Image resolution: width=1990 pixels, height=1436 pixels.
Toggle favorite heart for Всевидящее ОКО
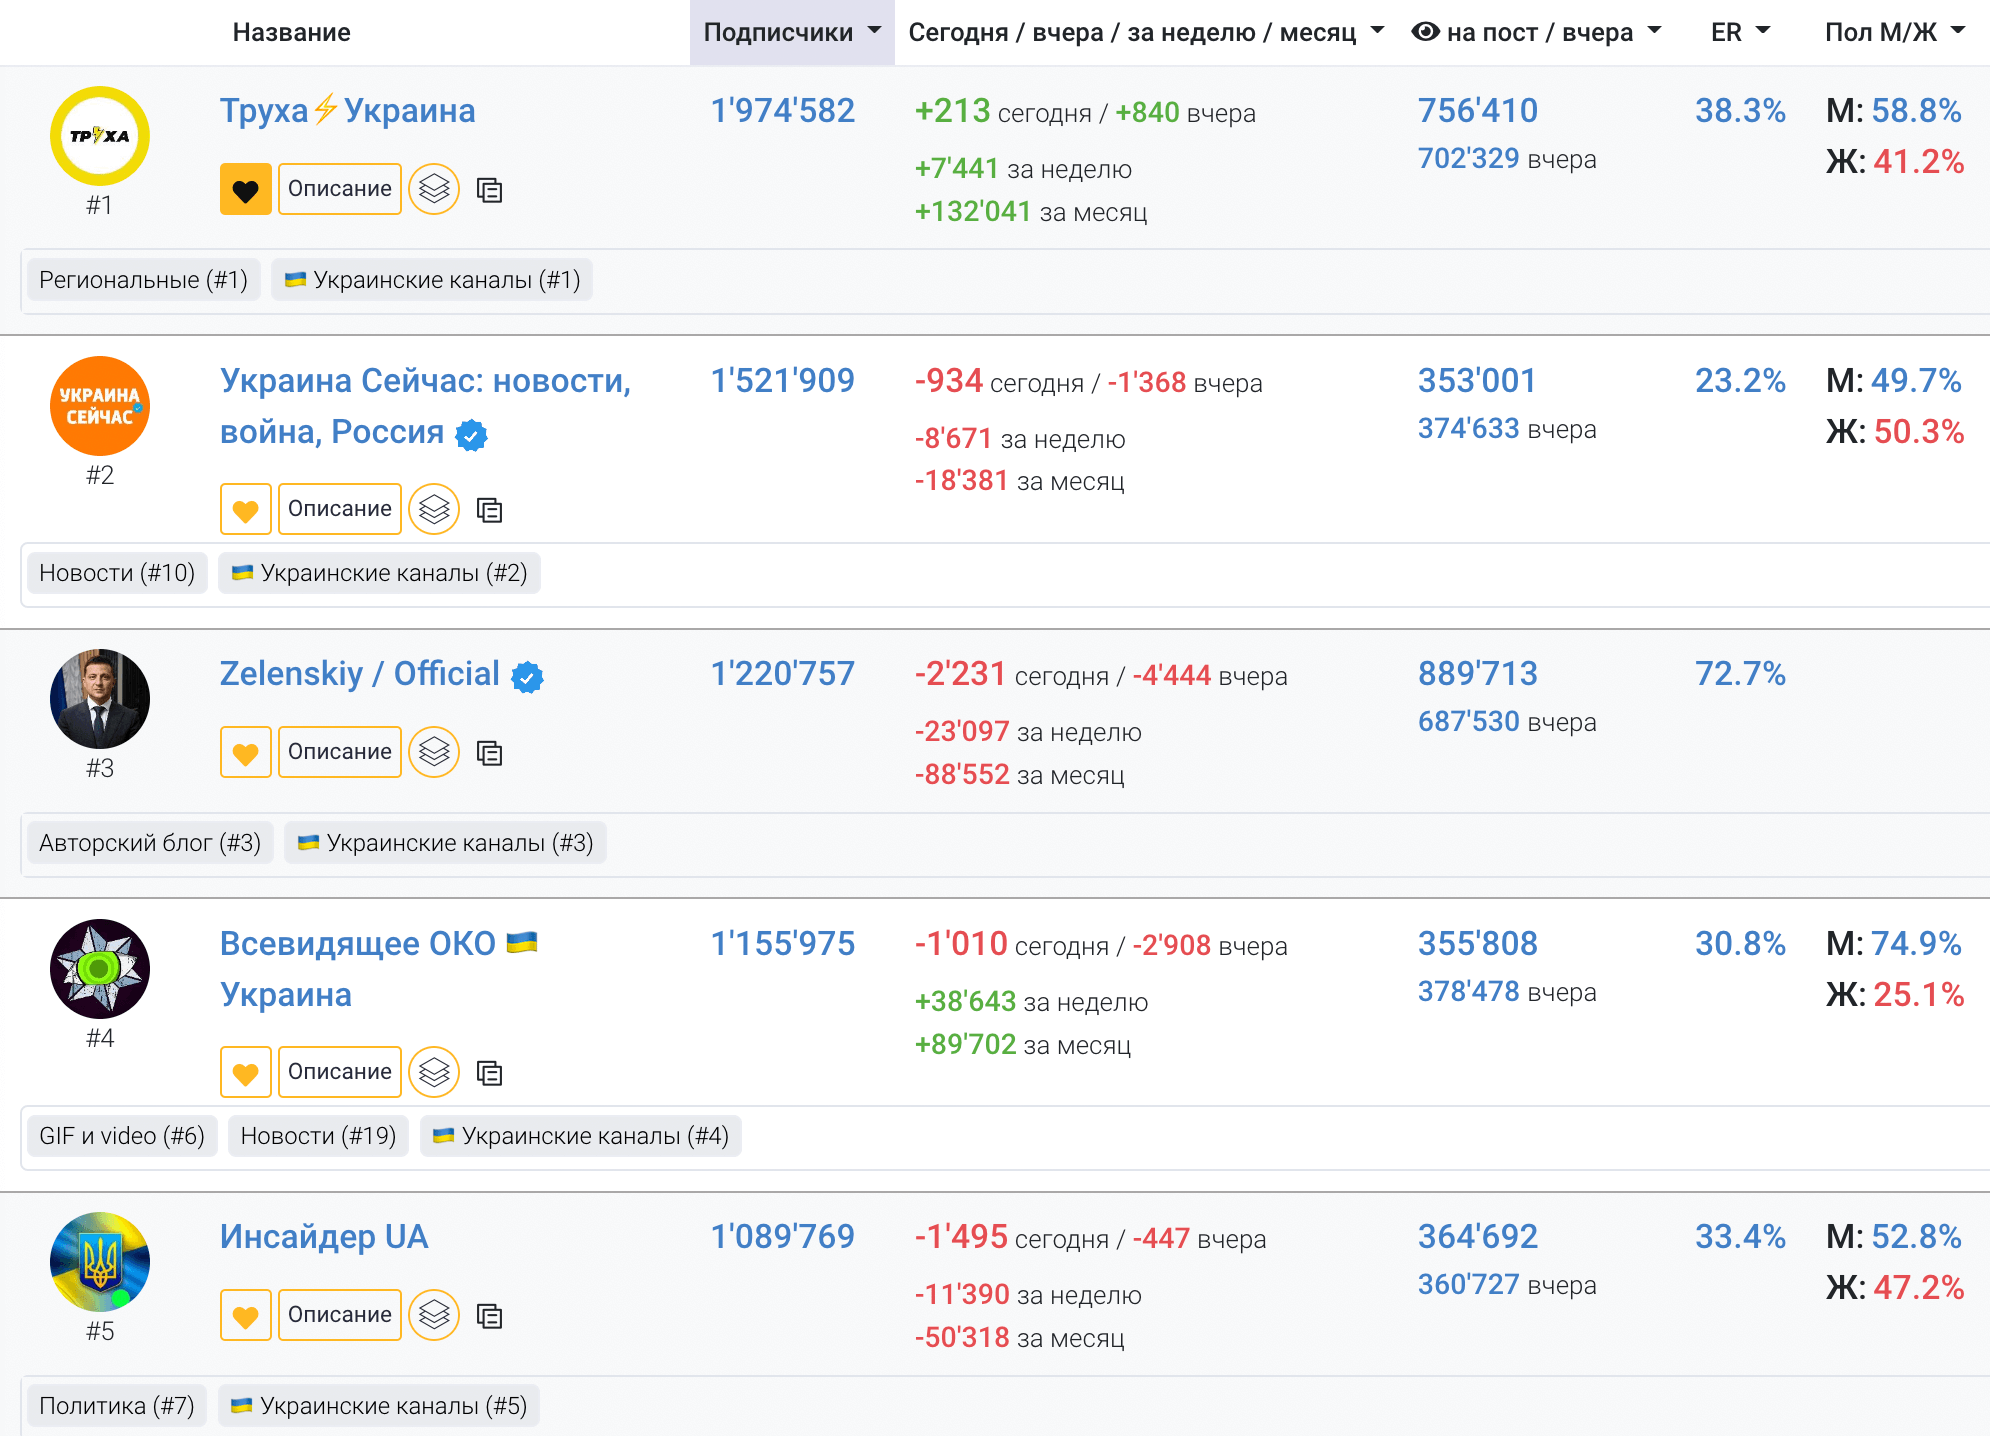[246, 1072]
